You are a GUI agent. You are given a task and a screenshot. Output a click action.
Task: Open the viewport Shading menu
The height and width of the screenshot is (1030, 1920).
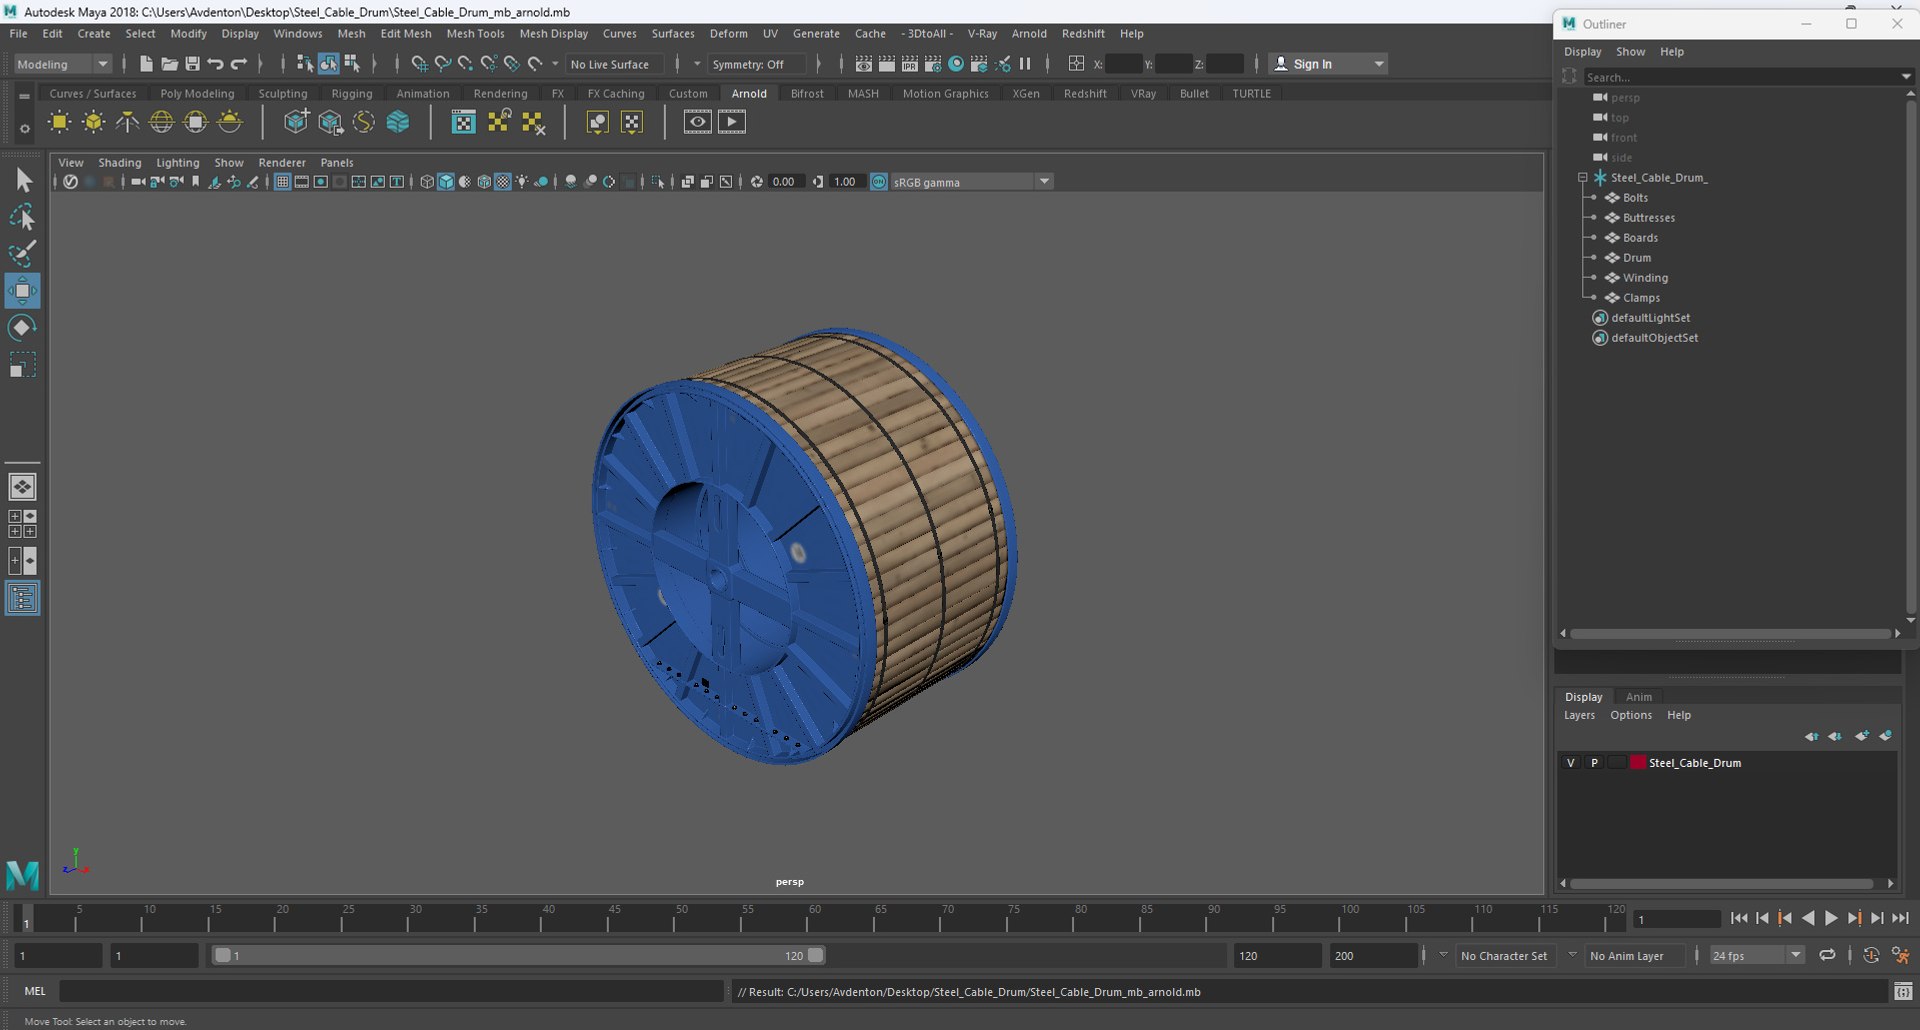point(119,162)
